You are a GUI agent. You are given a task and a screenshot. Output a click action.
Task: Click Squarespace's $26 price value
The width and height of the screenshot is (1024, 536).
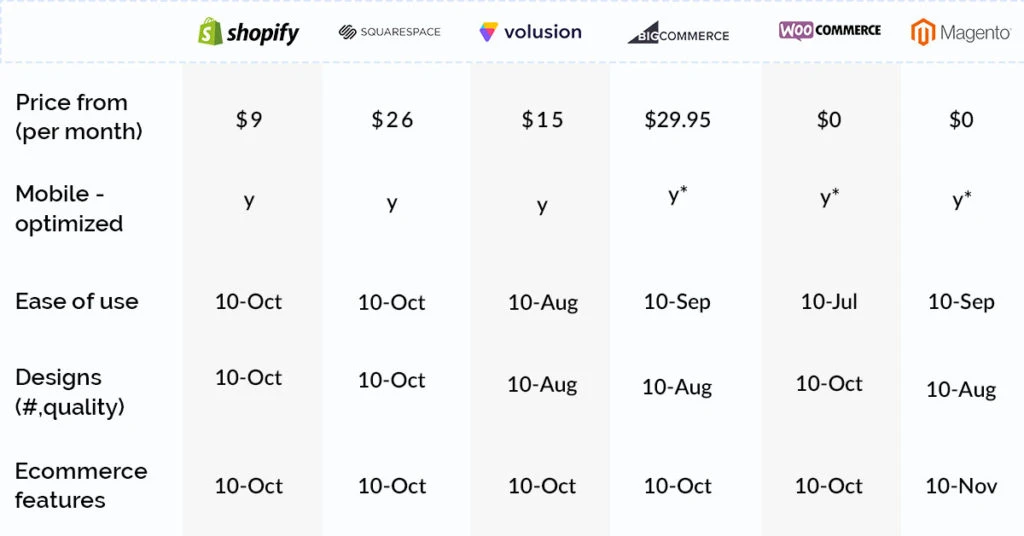(392, 119)
